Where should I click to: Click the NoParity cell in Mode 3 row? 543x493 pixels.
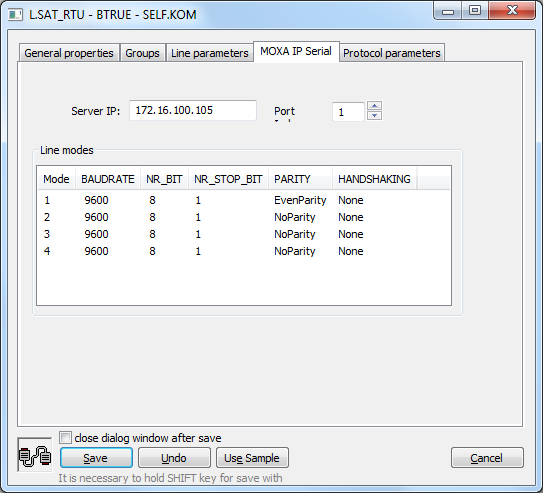click(x=295, y=234)
